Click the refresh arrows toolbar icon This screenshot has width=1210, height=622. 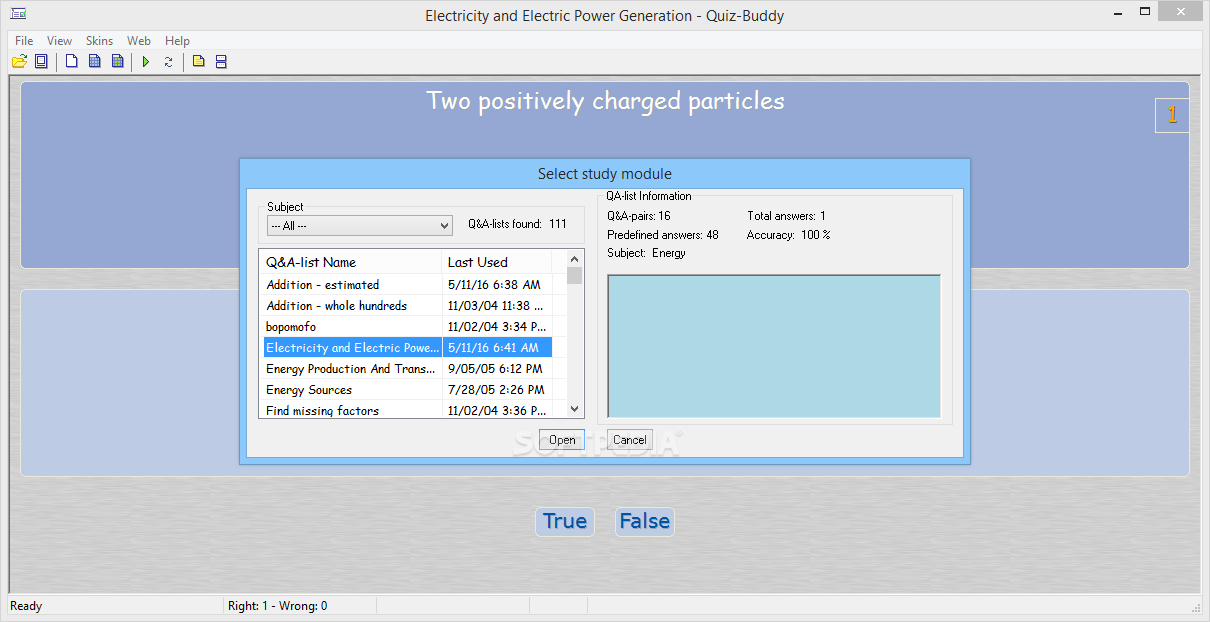point(168,62)
